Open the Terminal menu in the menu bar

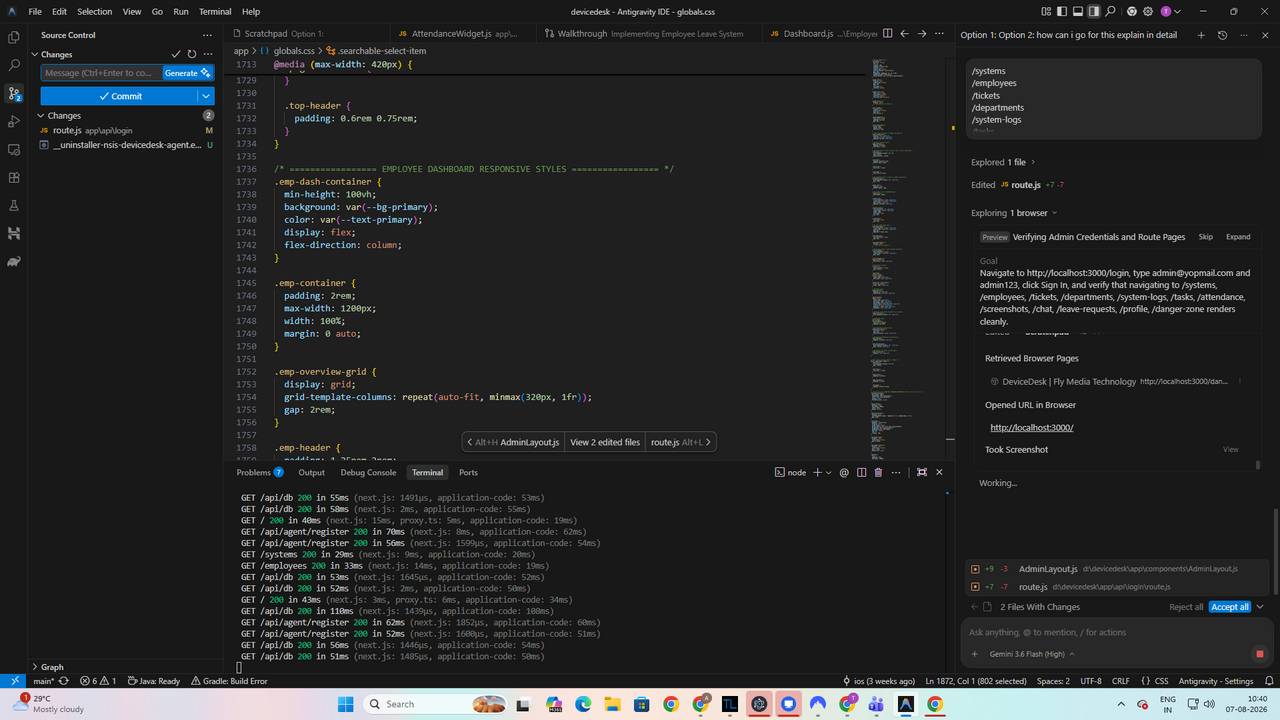click(x=215, y=11)
